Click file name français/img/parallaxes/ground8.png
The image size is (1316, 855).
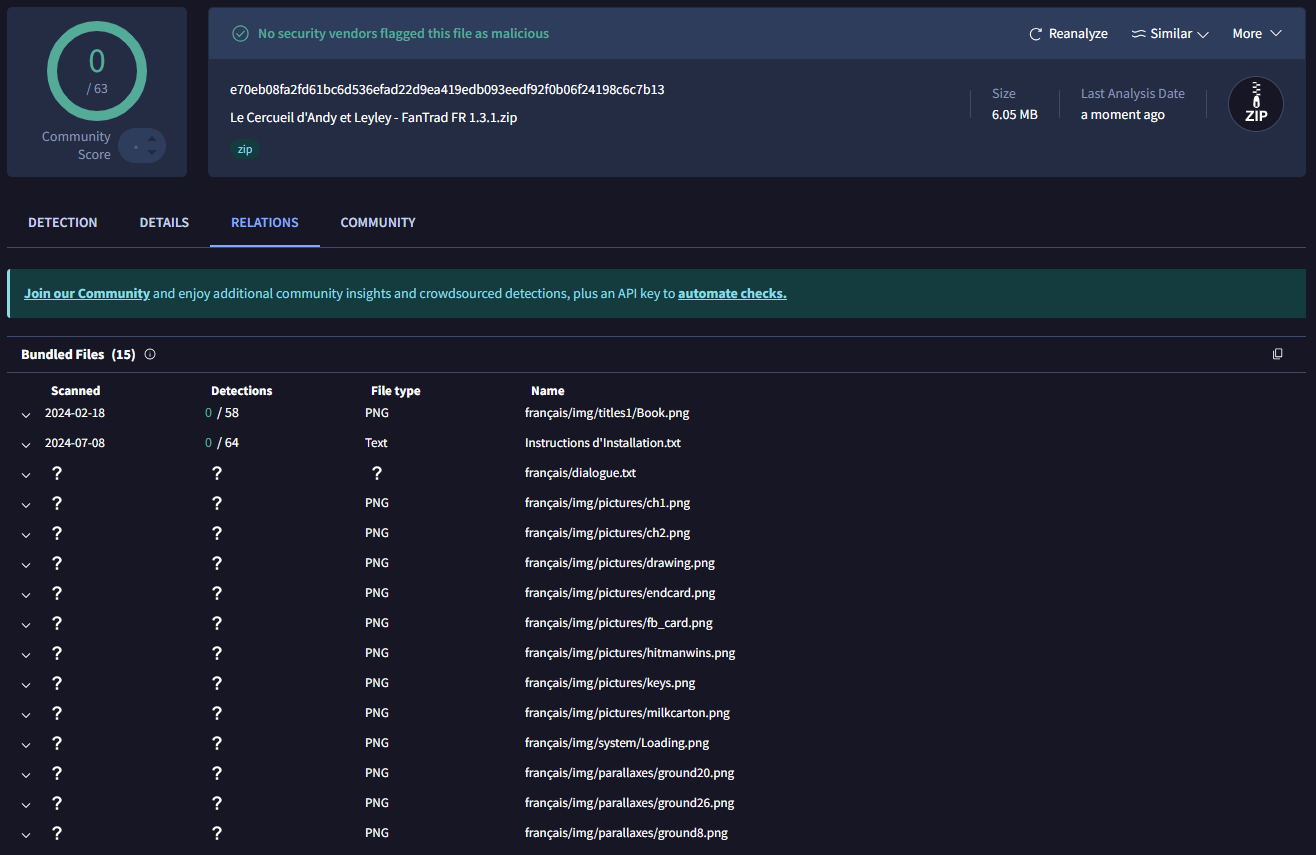click(x=626, y=833)
